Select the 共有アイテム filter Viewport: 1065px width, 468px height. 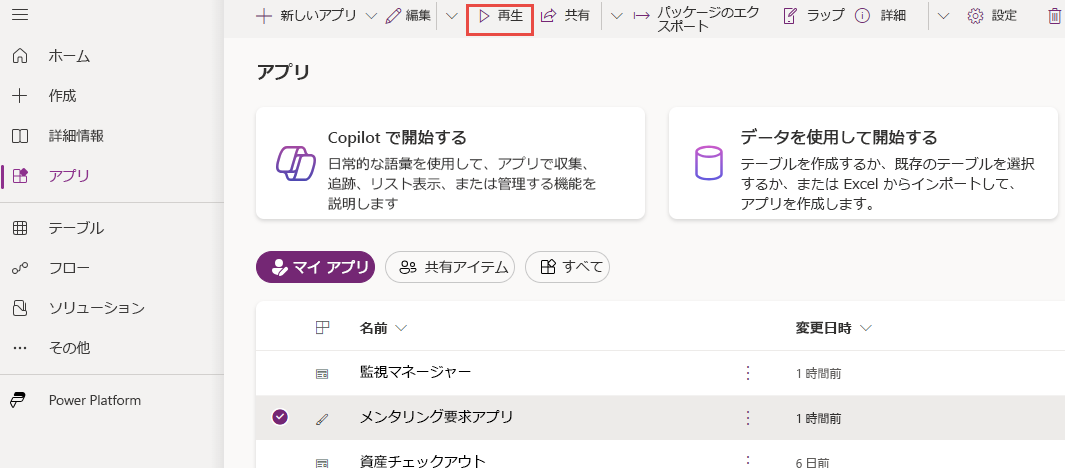pos(450,267)
